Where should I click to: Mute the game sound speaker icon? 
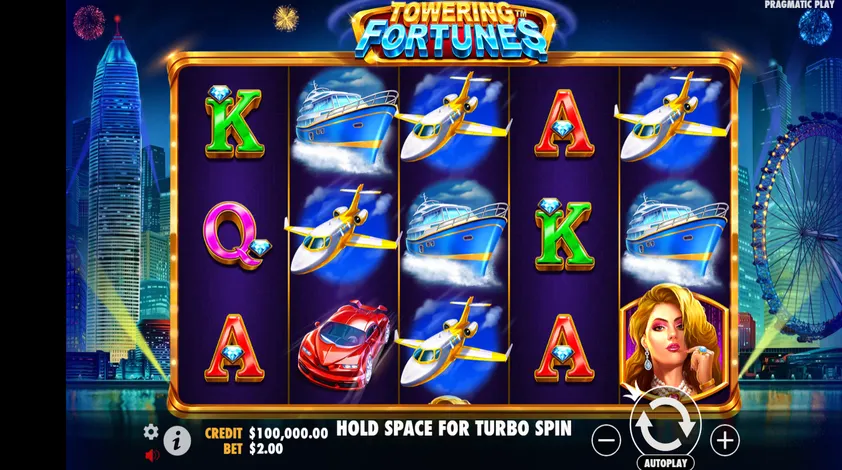(152, 455)
